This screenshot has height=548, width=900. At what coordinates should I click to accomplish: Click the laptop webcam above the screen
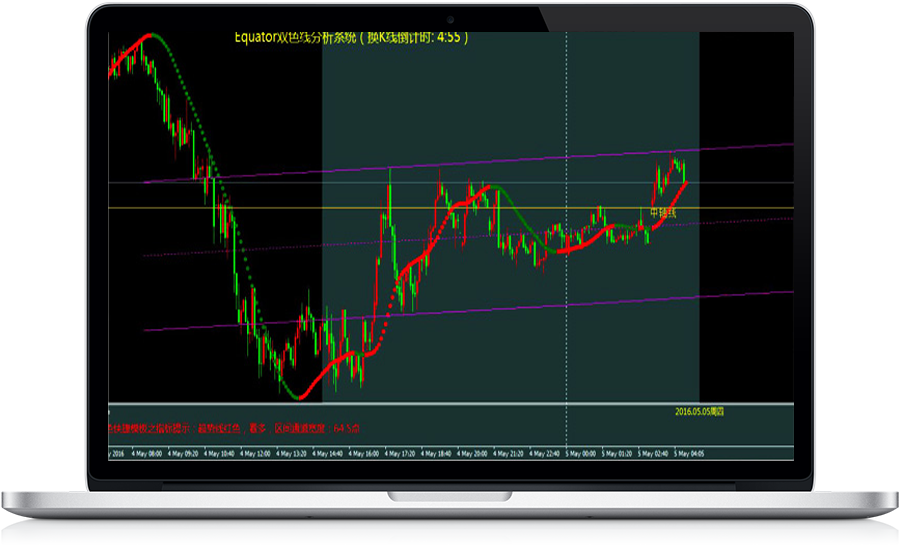pos(450,18)
